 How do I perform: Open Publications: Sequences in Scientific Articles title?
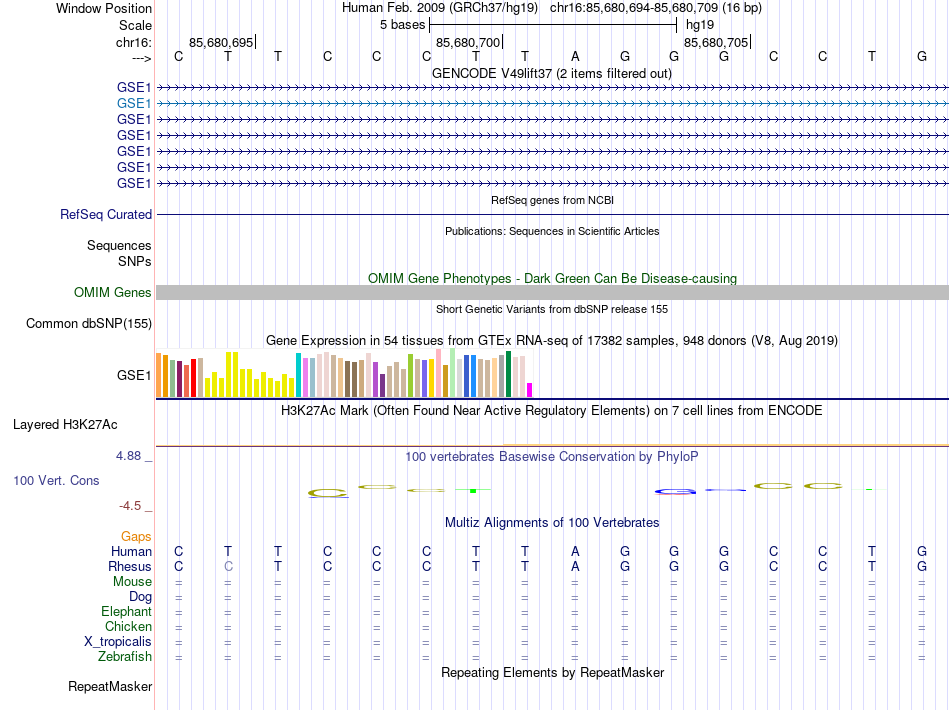(x=552, y=231)
